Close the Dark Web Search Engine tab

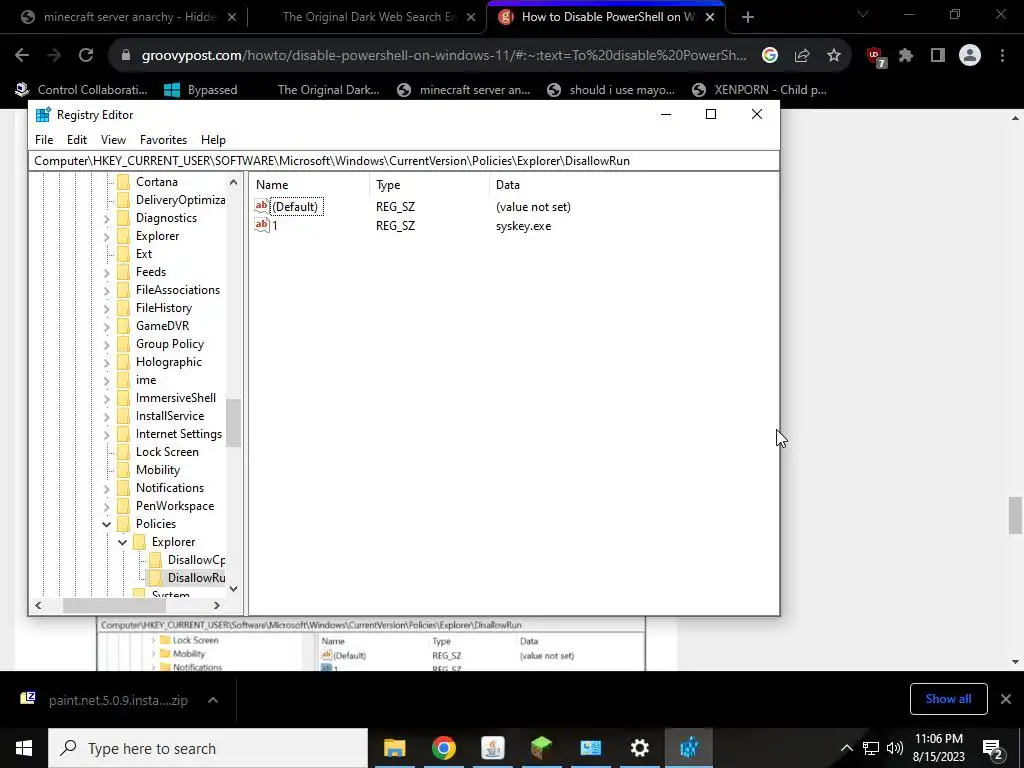472,17
